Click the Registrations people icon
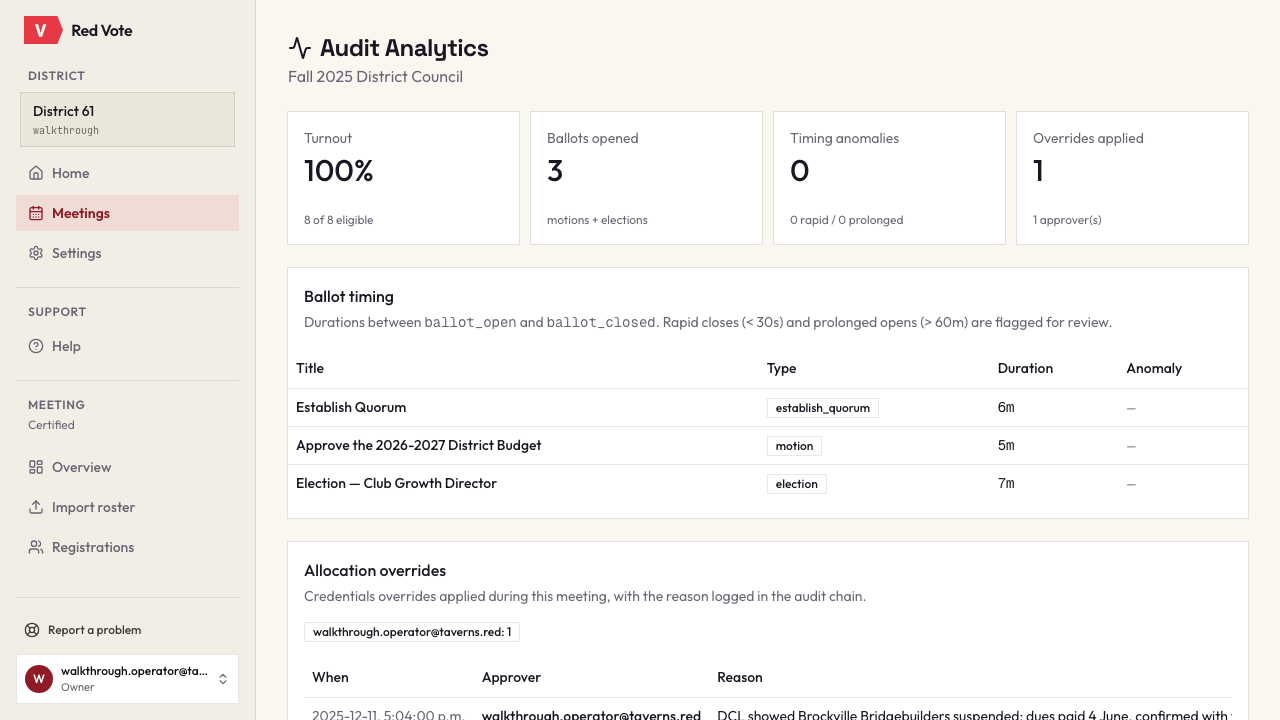The image size is (1280, 720). pos(36,547)
